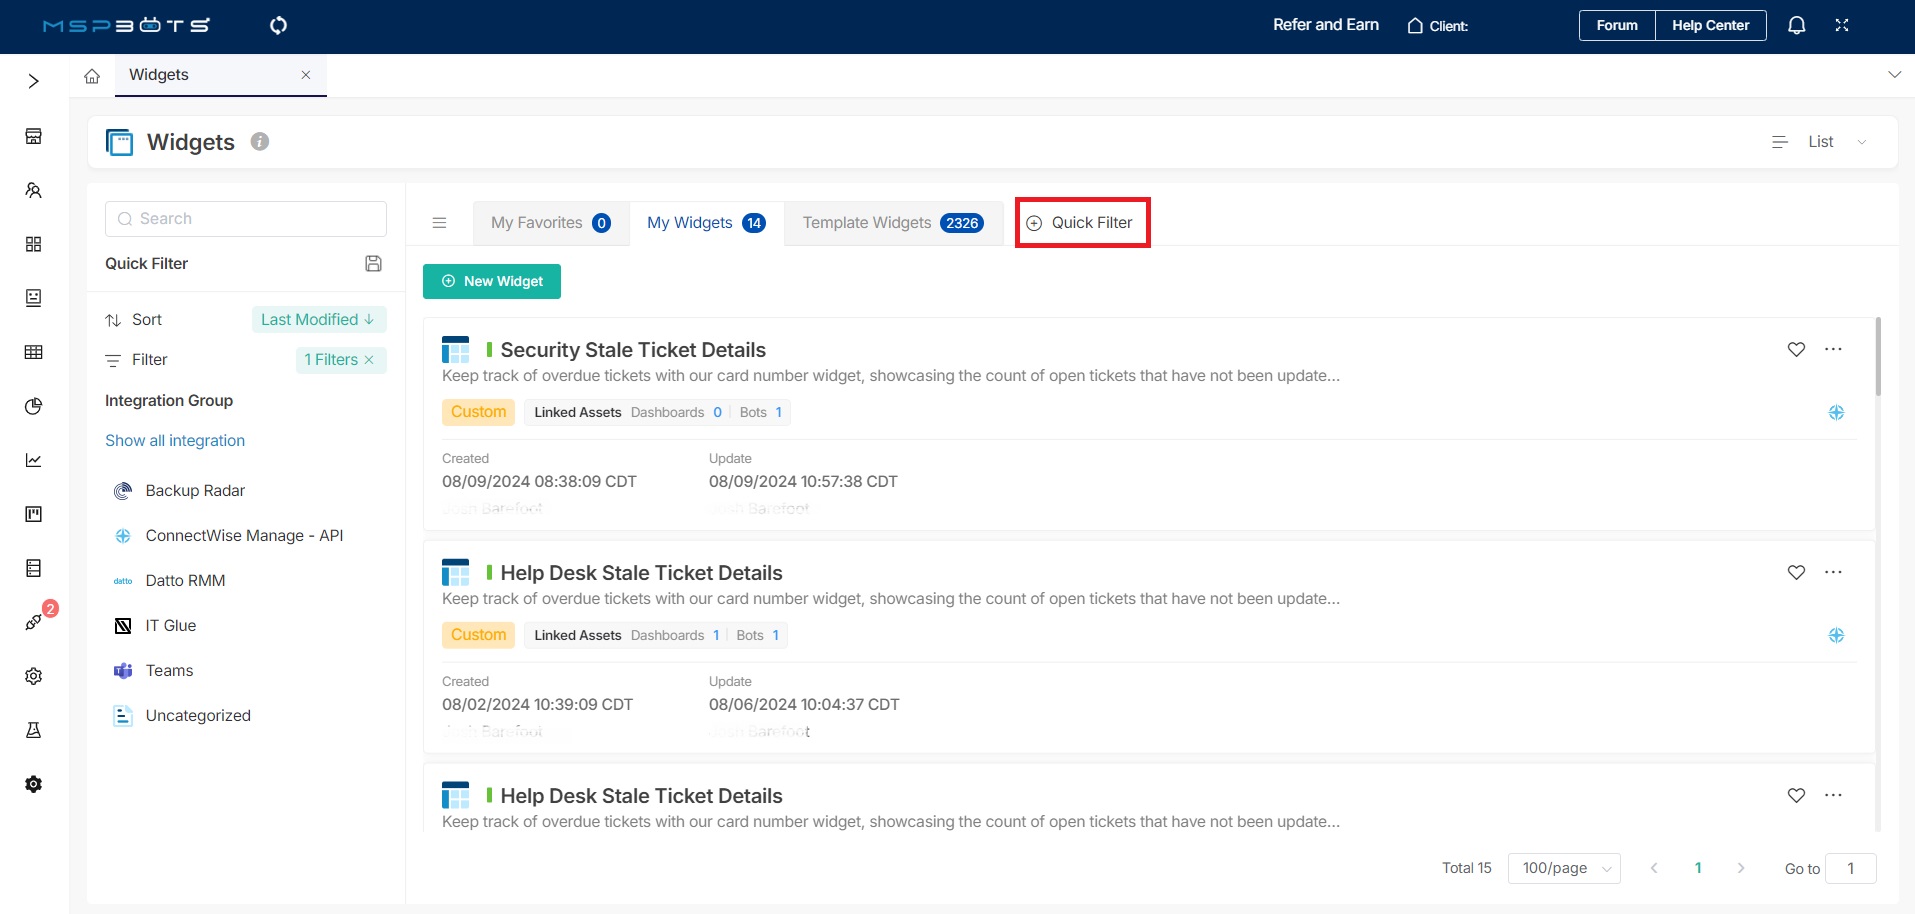Switch to My Favorites tab
Viewport: 1915px width, 914px height.
tap(550, 223)
